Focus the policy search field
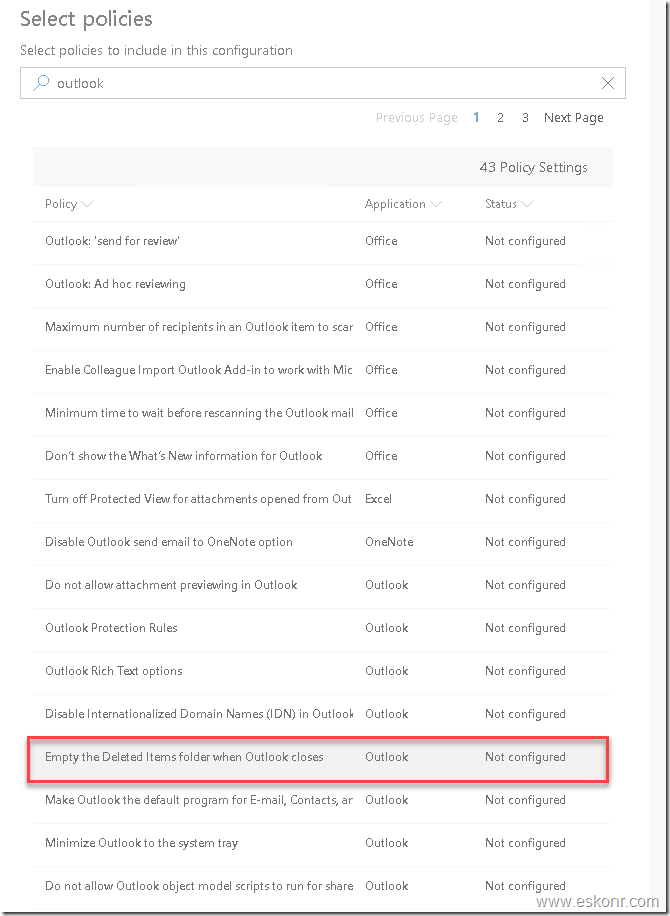The width and height of the screenshot is (670, 916). coord(322,83)
